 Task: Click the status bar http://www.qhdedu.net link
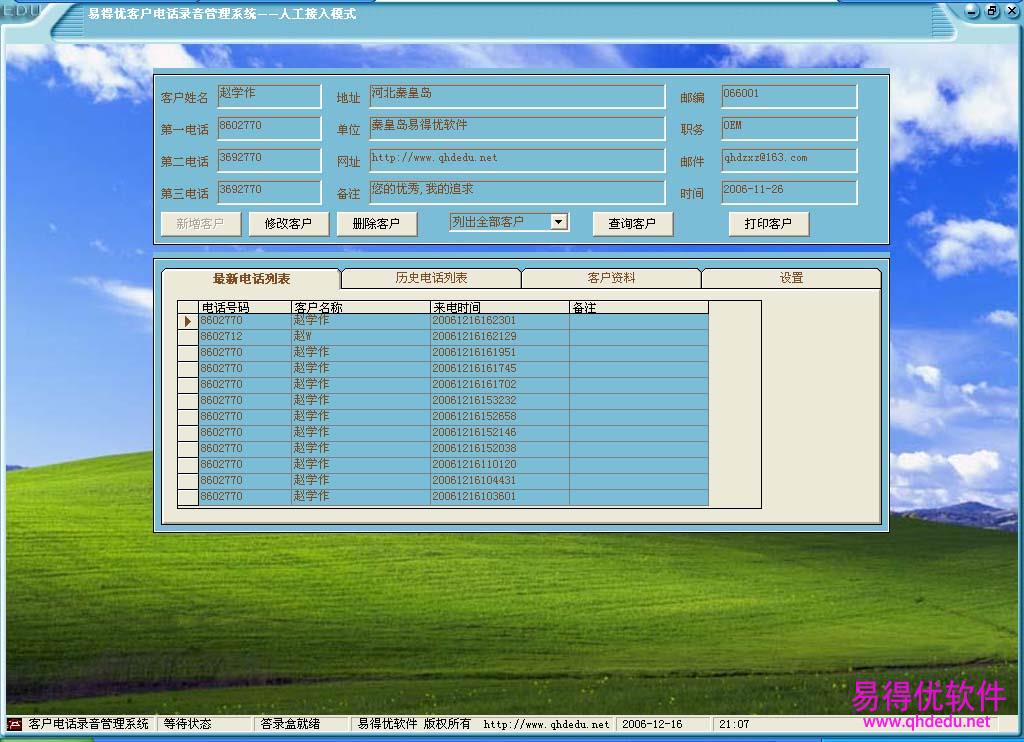pyautogui.click(x=546, y=724)
